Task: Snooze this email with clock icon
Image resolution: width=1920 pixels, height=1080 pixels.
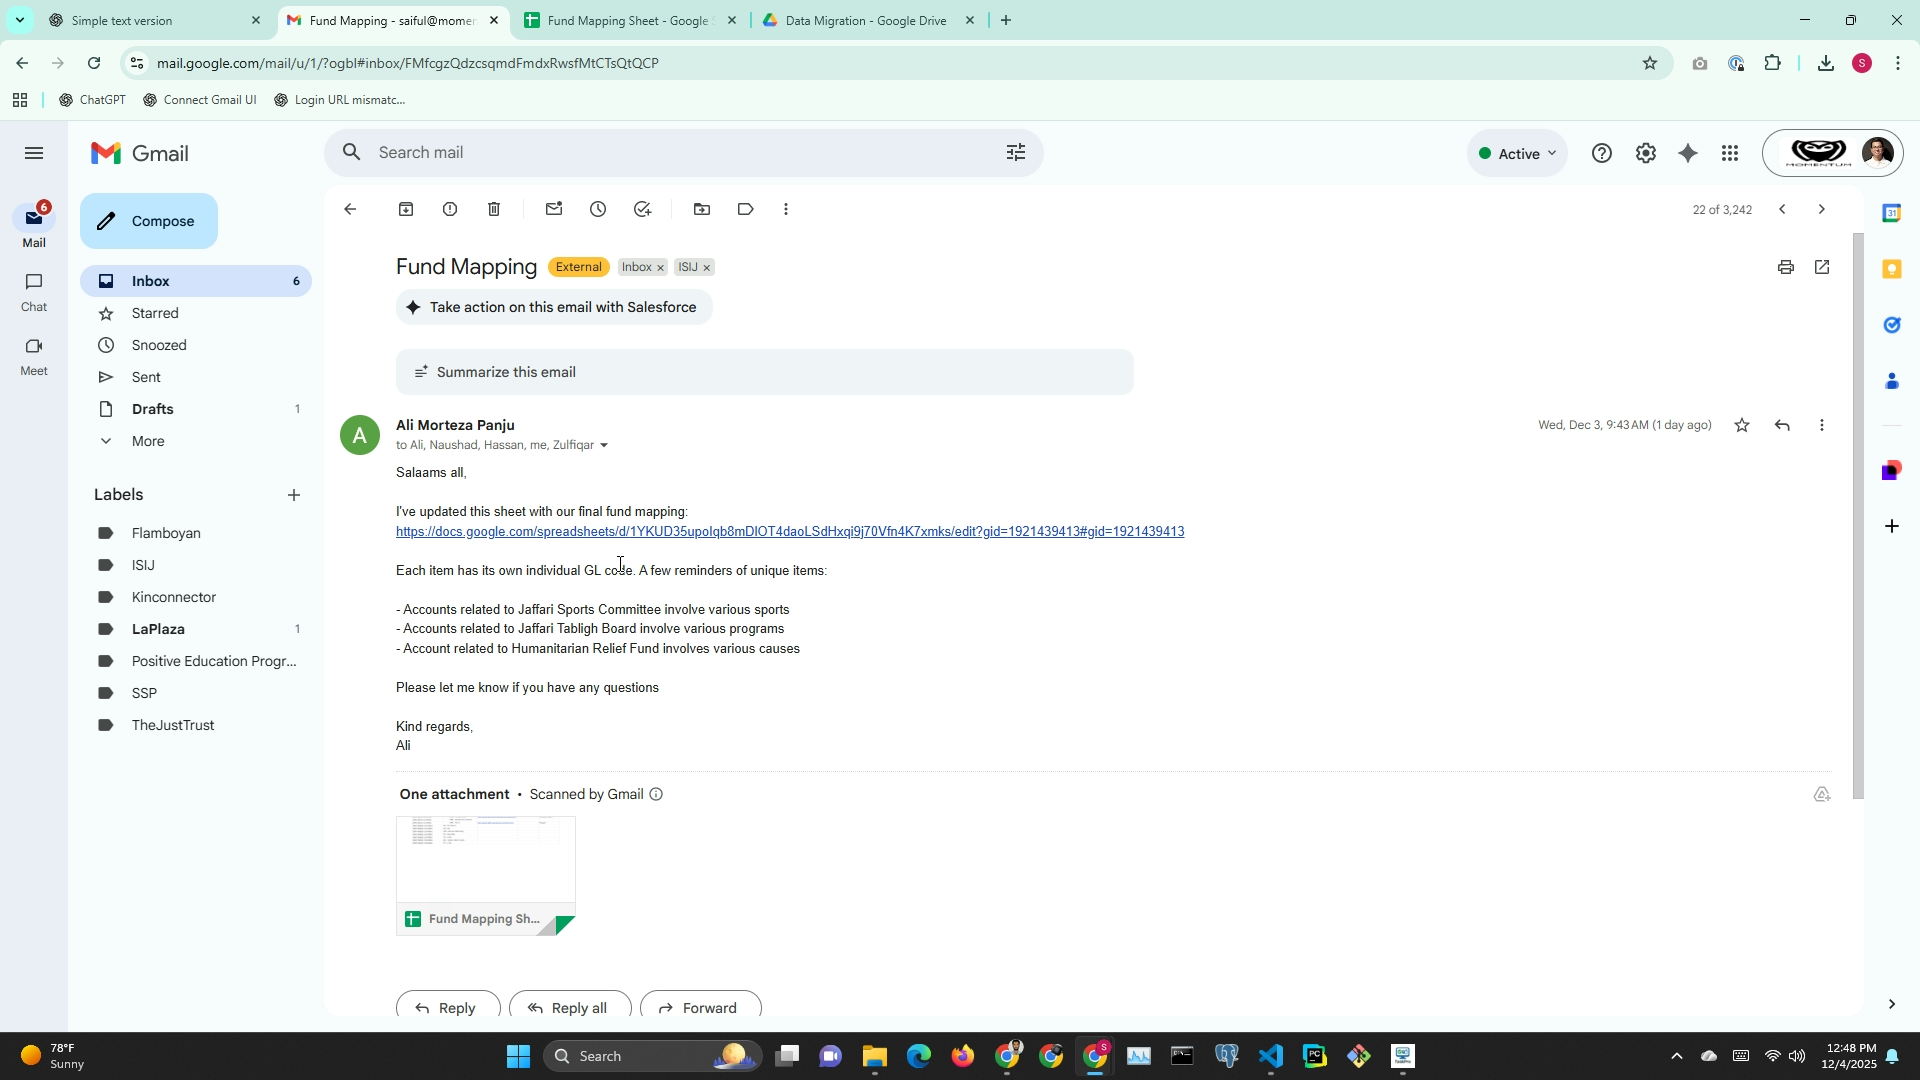Action: click(598, 209)
